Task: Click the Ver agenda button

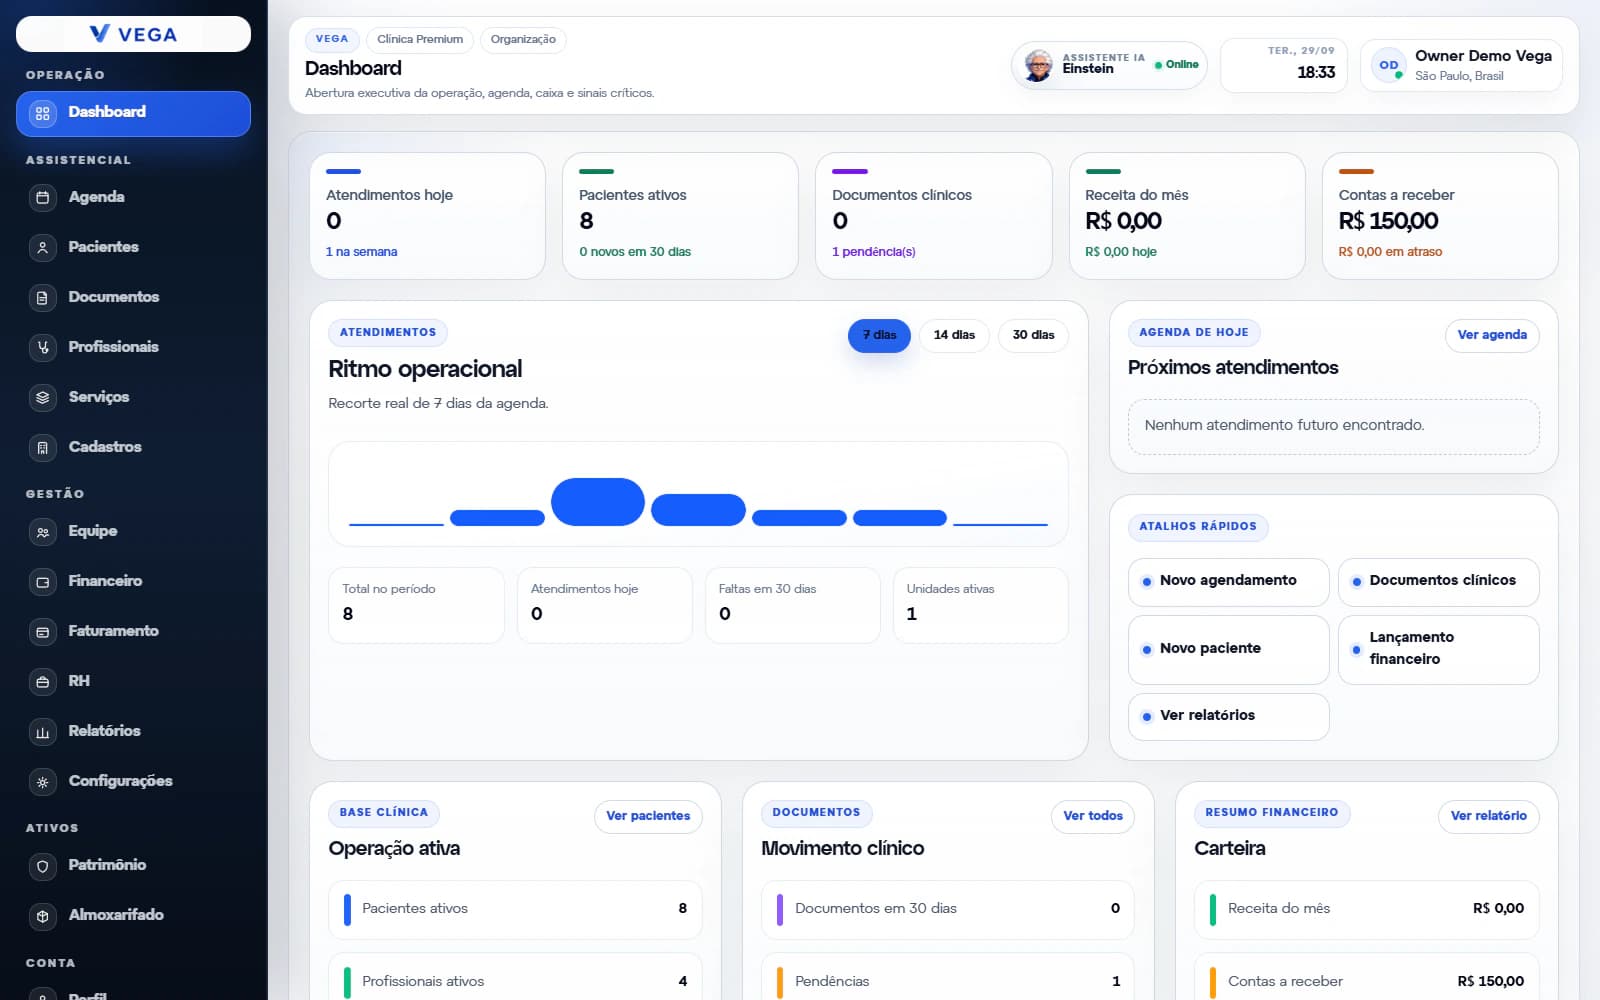Action: (x=1492, y=335)
